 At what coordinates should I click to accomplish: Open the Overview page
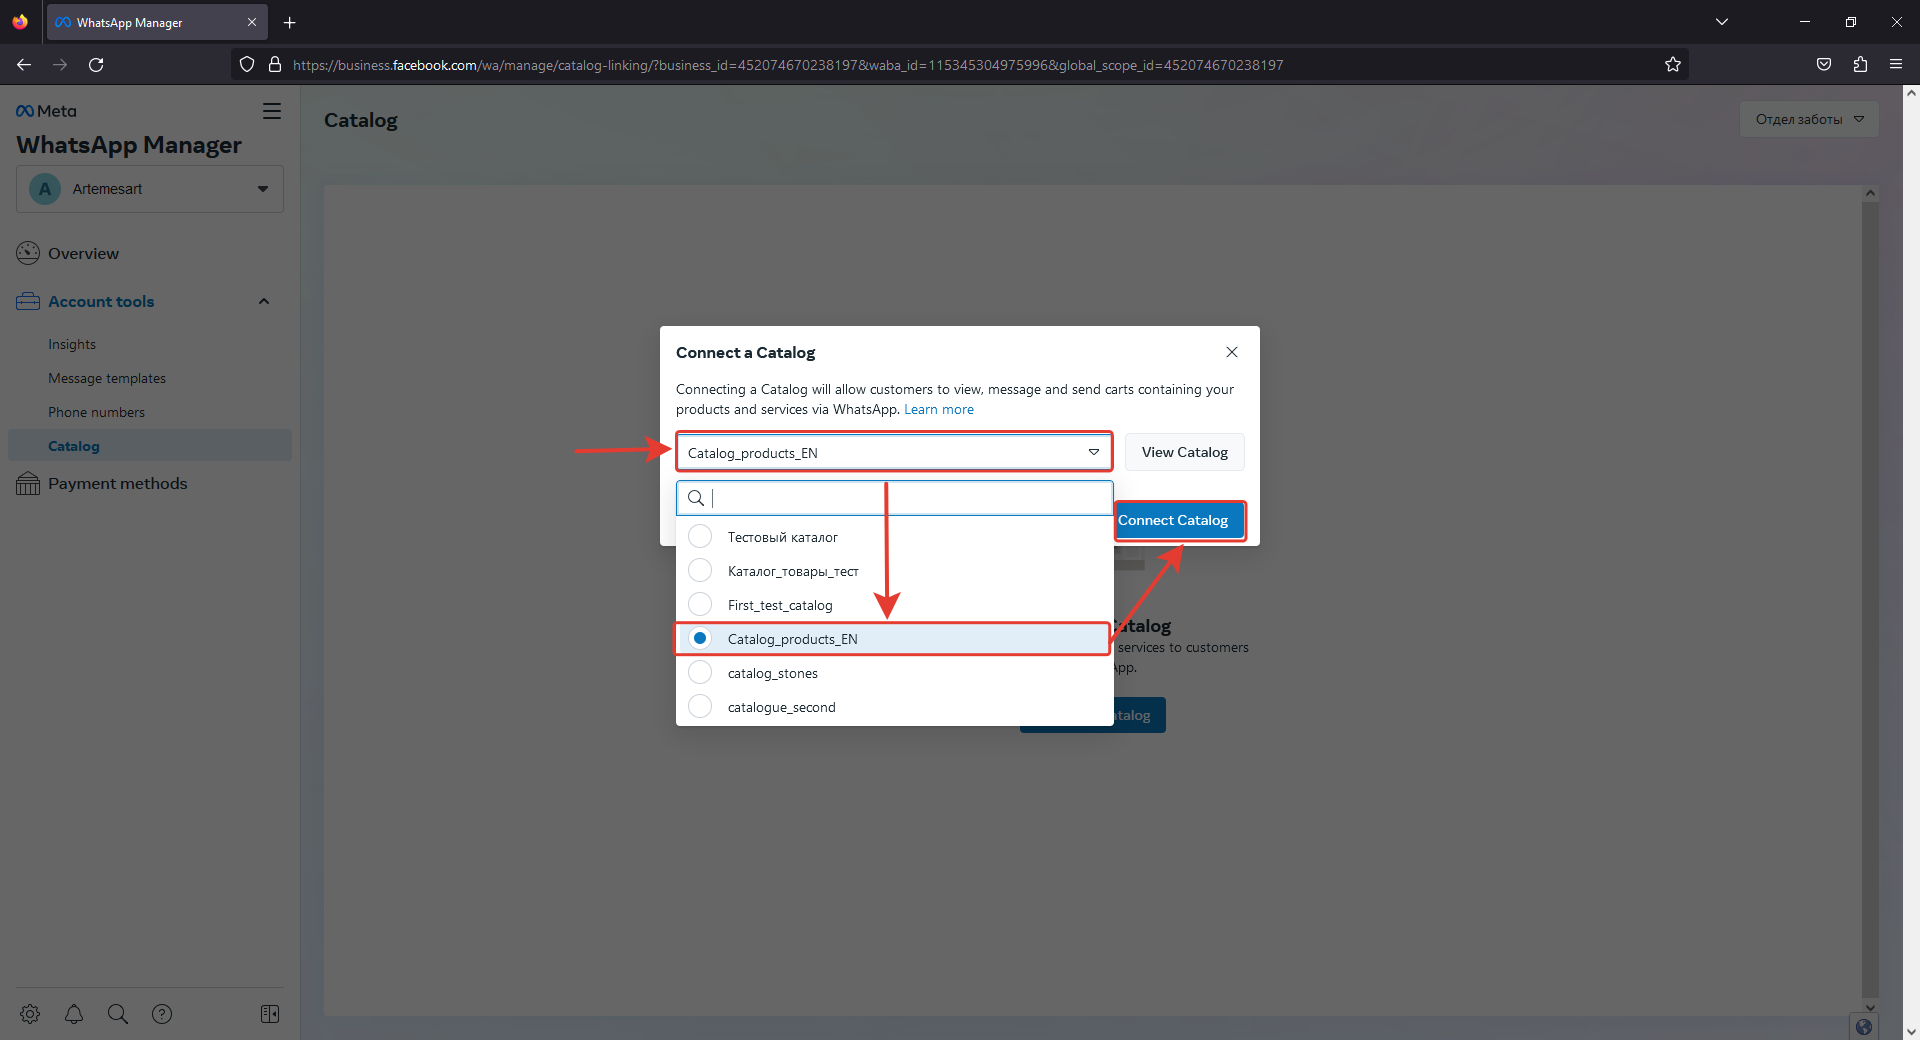83,254
